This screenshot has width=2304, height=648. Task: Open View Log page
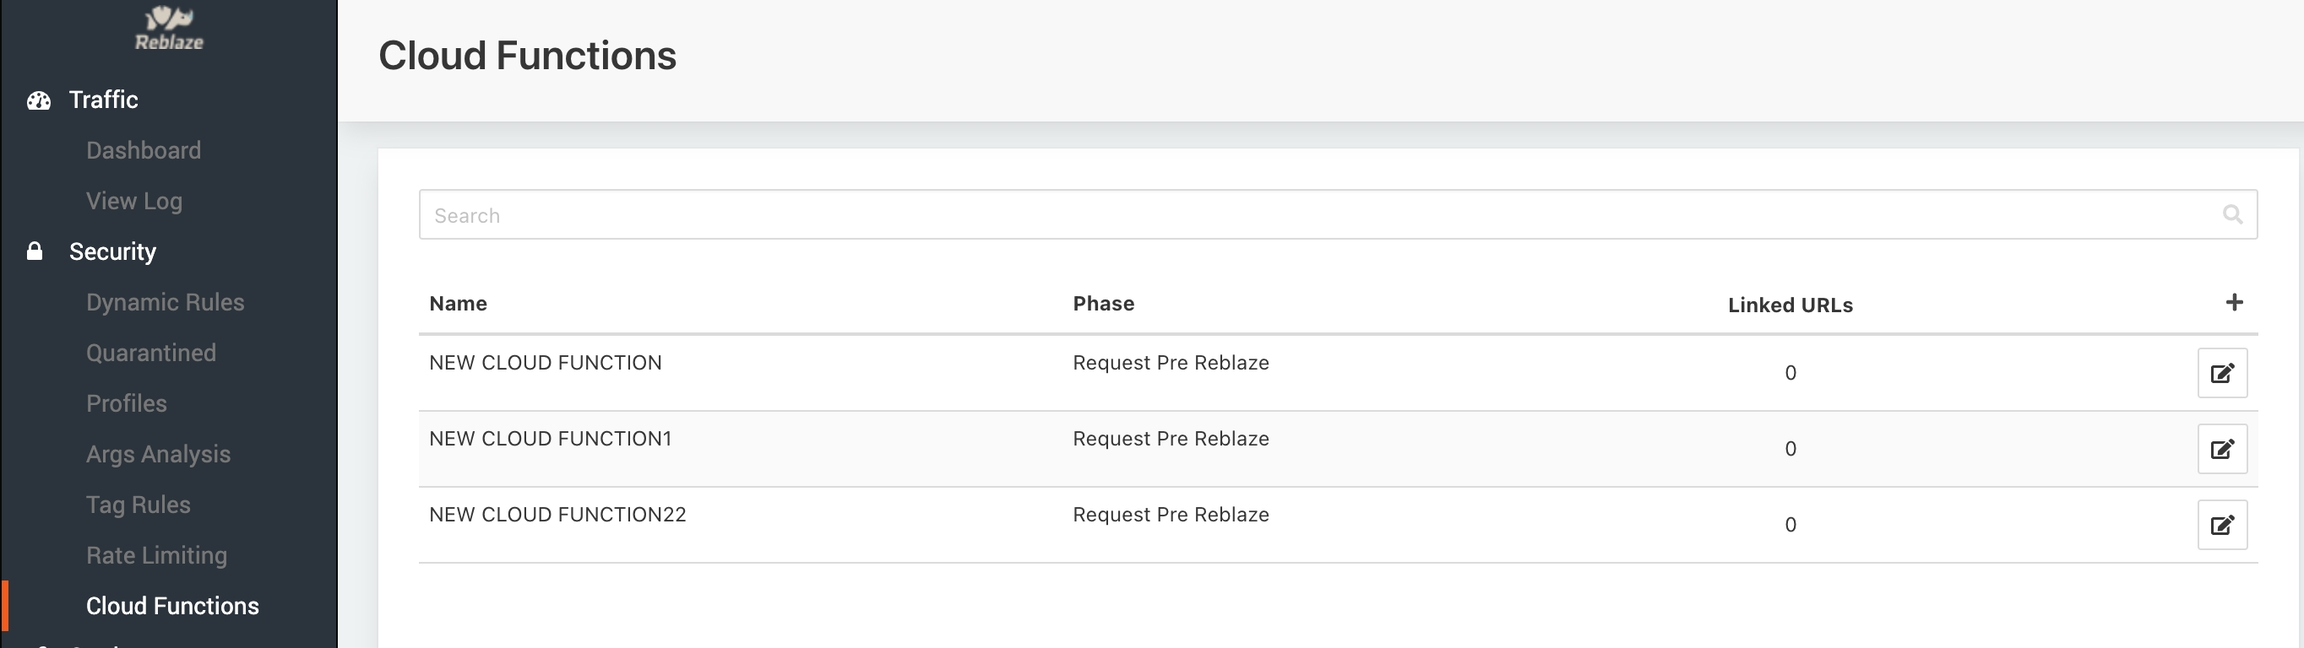pos(134,201)
